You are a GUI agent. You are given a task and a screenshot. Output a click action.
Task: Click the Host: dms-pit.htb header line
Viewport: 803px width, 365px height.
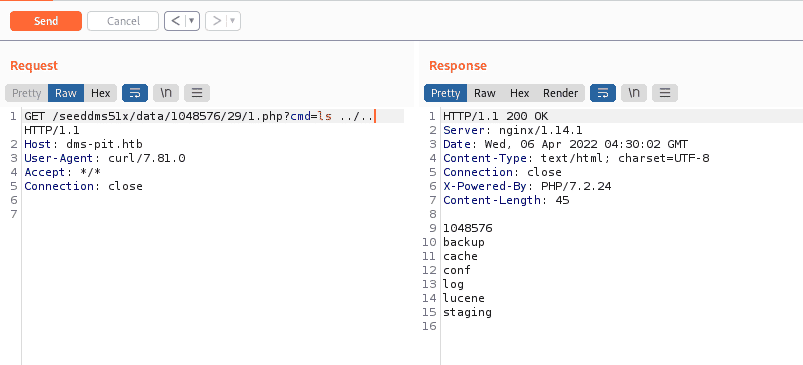pos(83,144)
